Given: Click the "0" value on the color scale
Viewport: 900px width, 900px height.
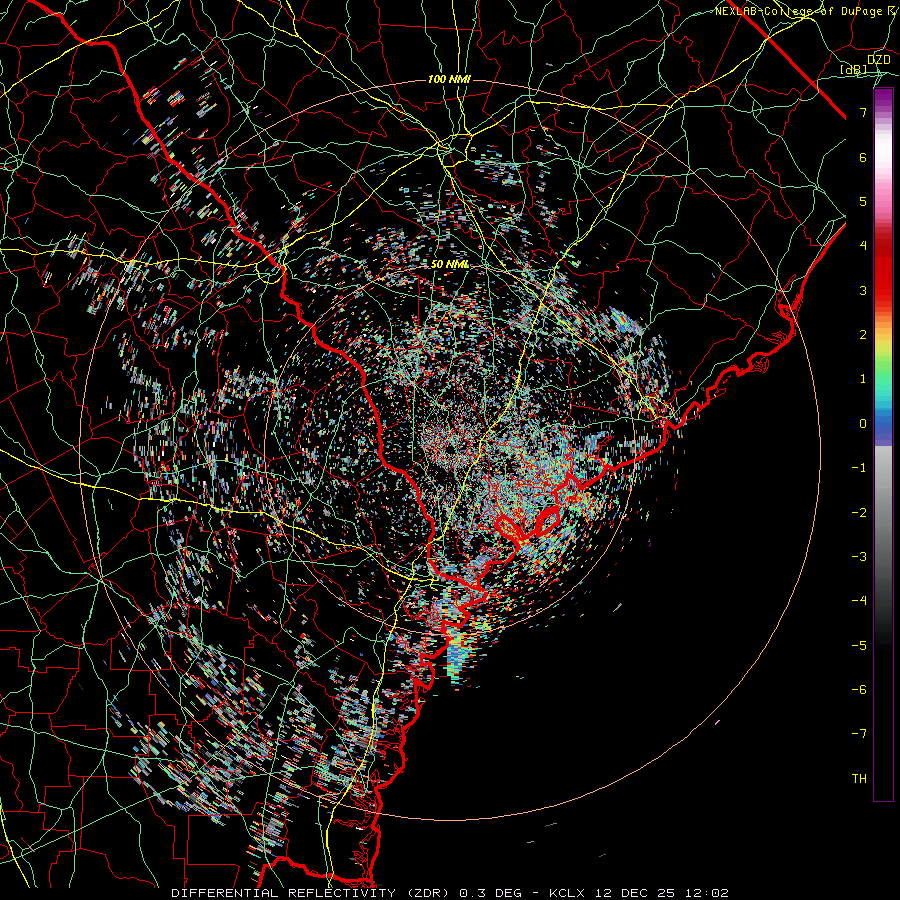Looking at the screenshot, I should click(863, 424).
